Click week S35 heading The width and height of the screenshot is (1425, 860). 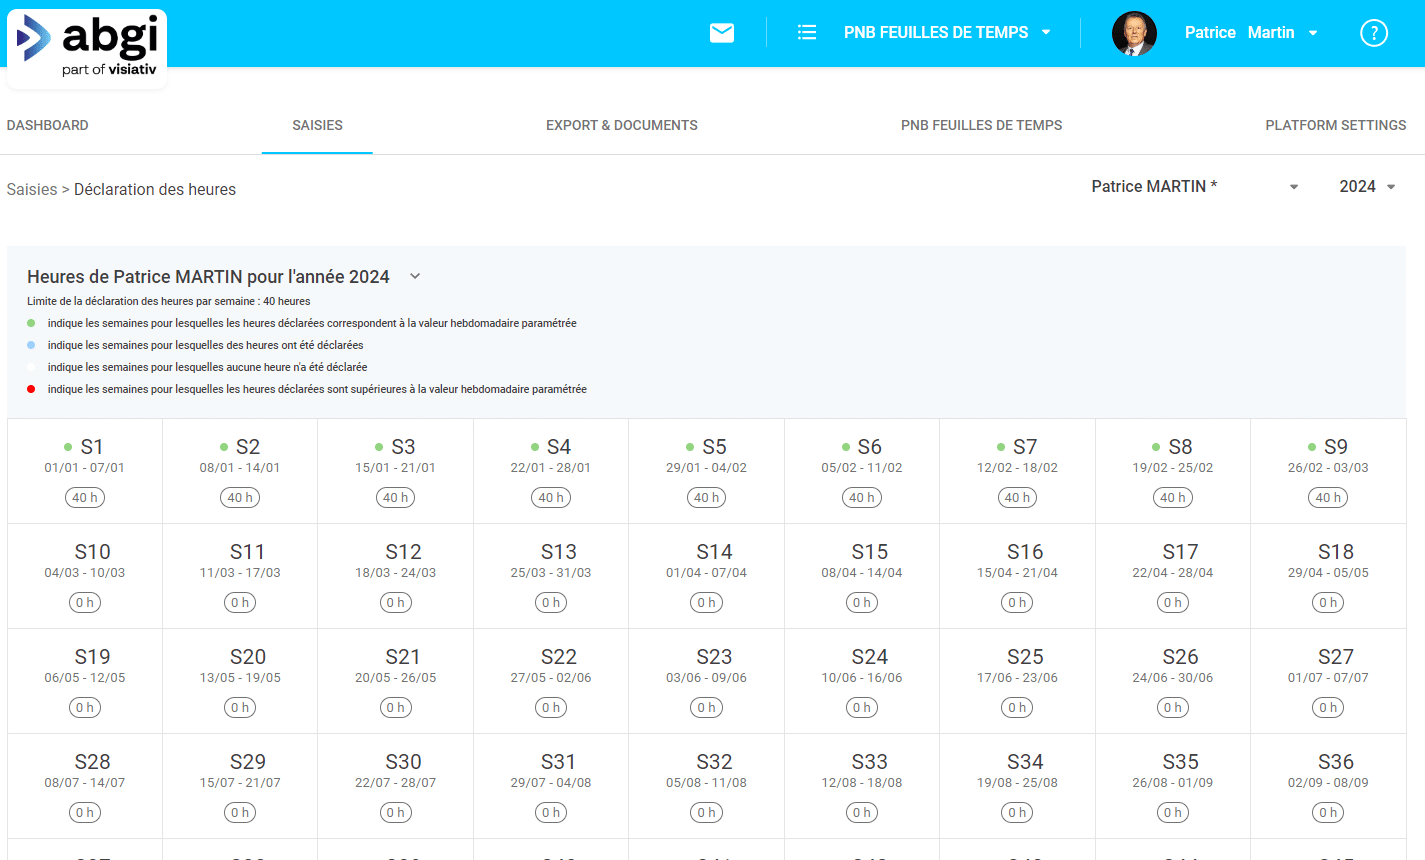[1181, 762]
